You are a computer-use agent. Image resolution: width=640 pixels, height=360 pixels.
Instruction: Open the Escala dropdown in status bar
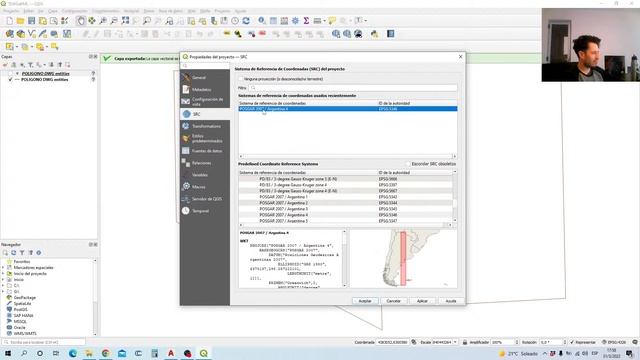[455, 342]
